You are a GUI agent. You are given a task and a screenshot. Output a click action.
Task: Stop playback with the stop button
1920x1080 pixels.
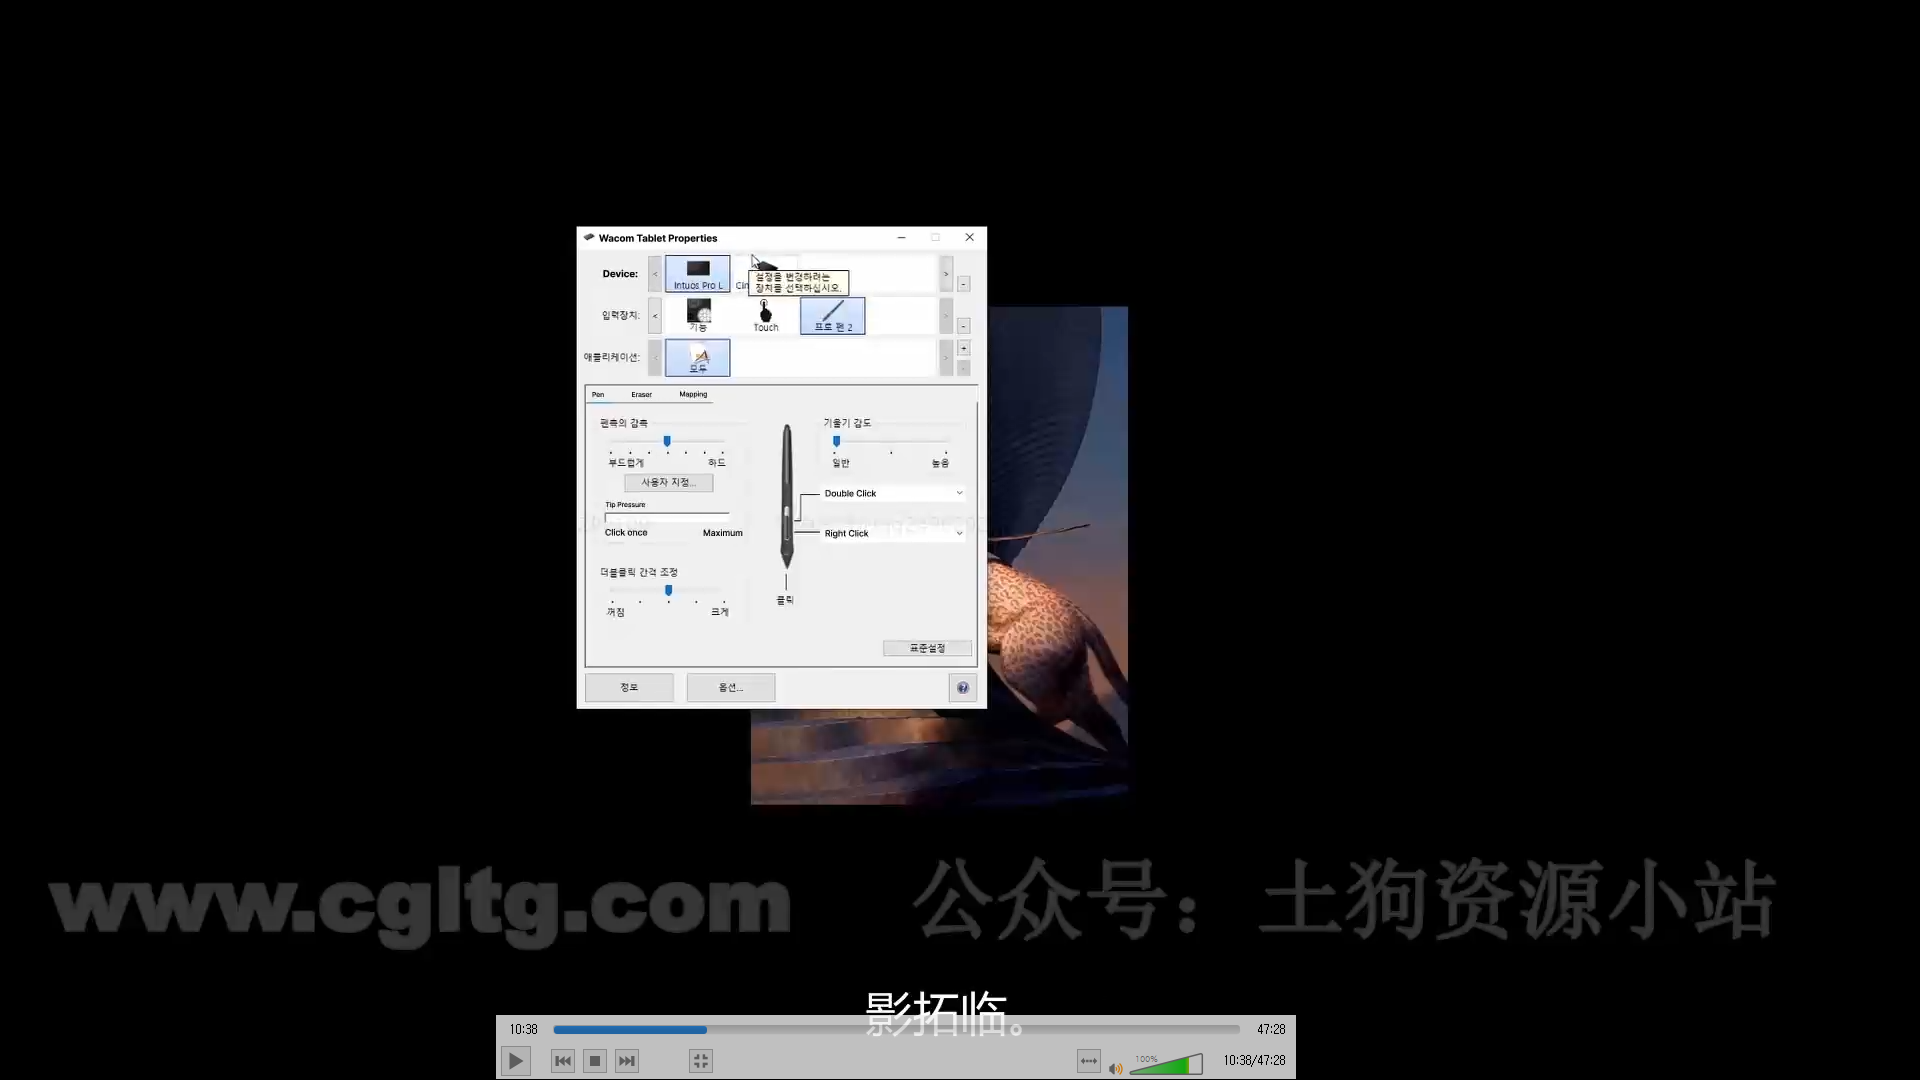(595, 1061)
